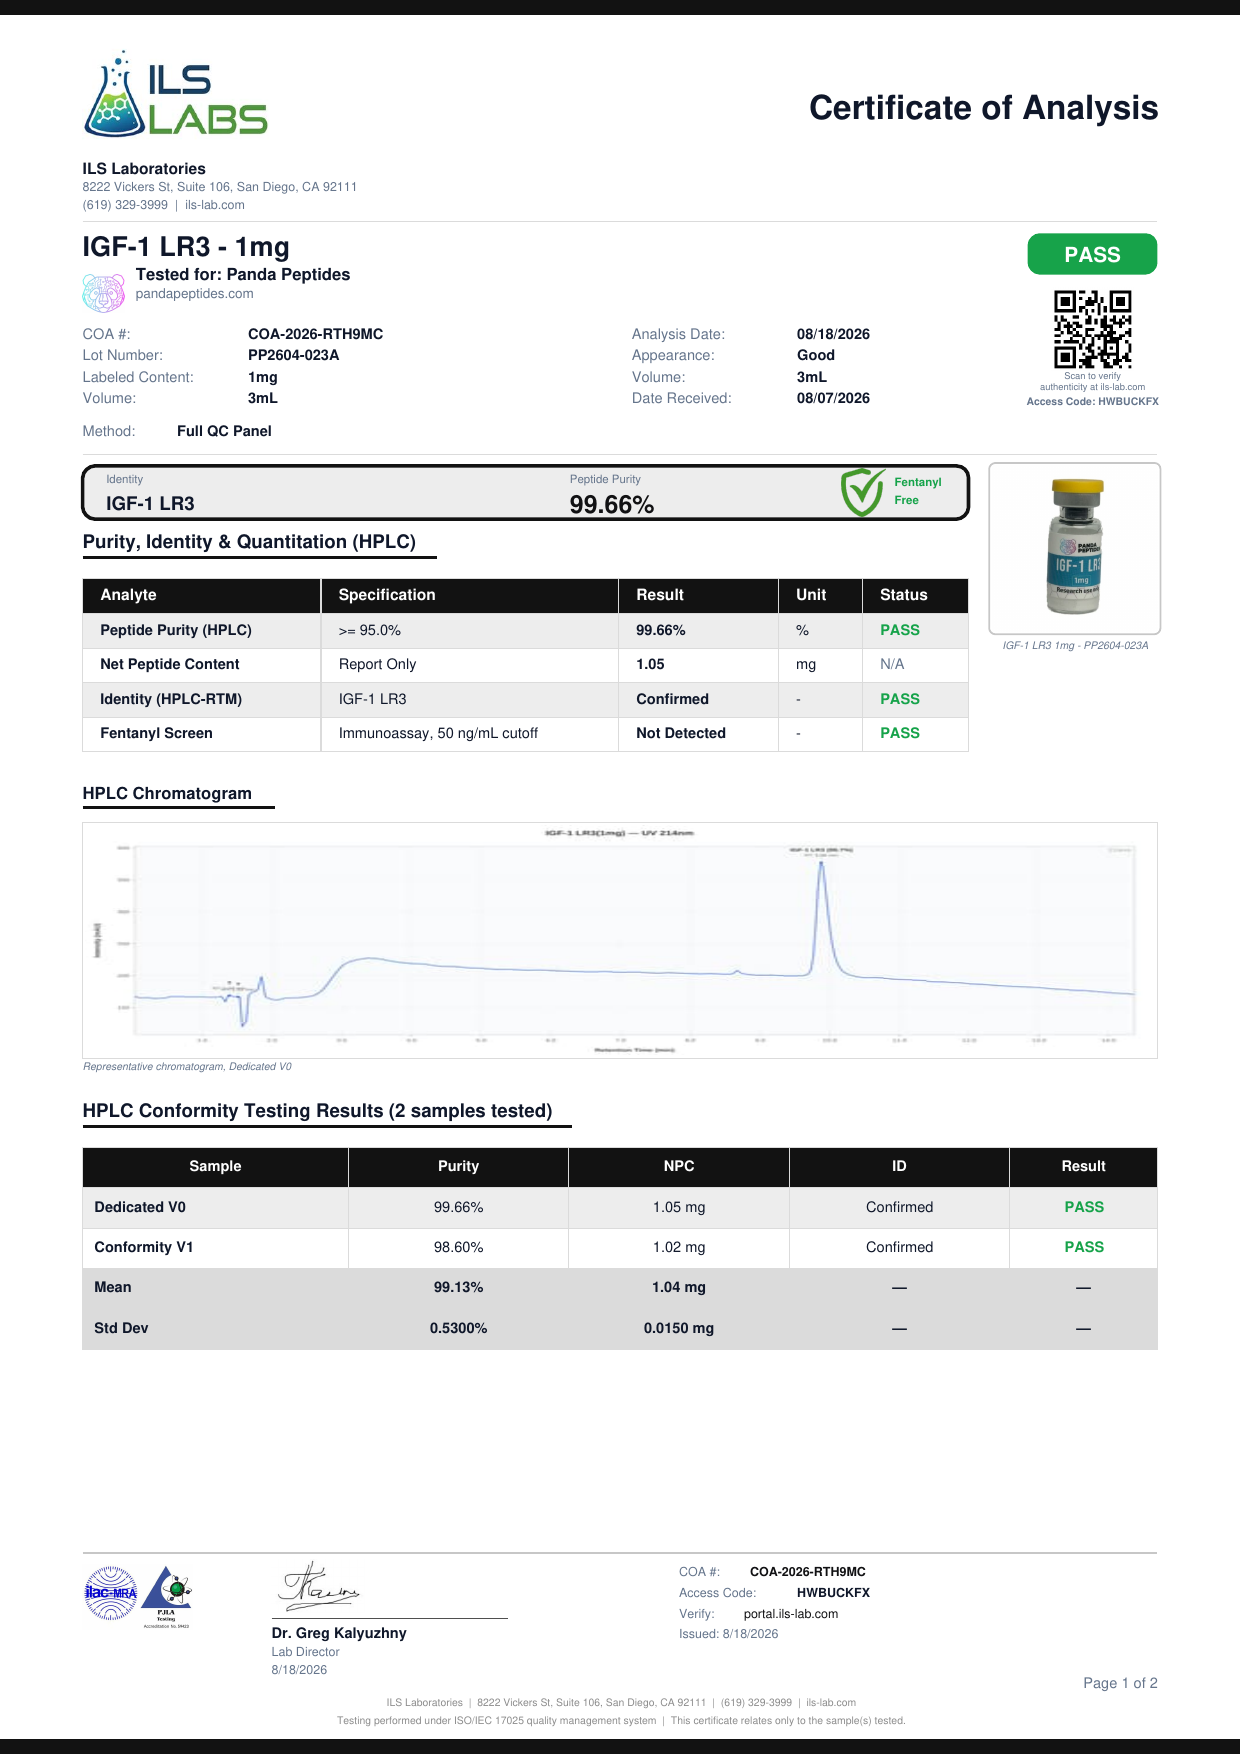Select peptide purity 99.66% in summary box
1241x1754 pixels.
[611, 505]
